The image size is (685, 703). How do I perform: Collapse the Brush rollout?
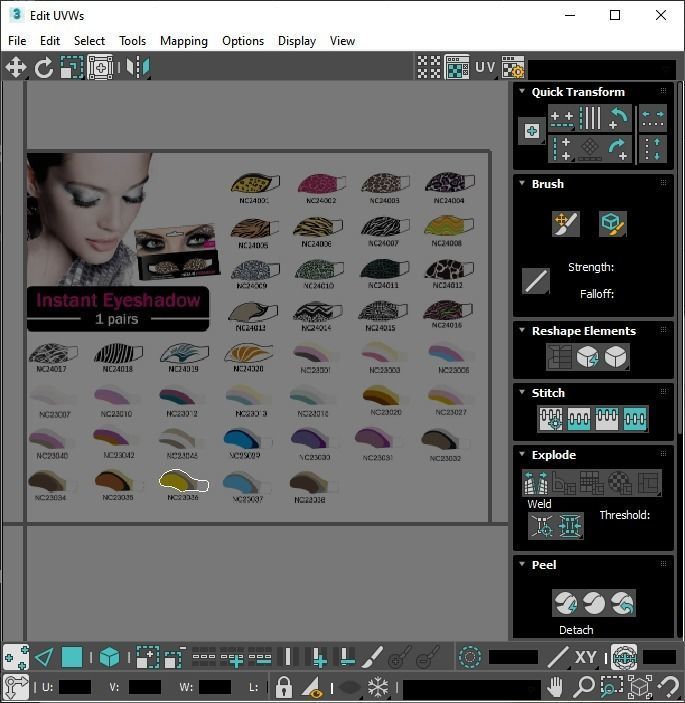click(x=521, y=183)
